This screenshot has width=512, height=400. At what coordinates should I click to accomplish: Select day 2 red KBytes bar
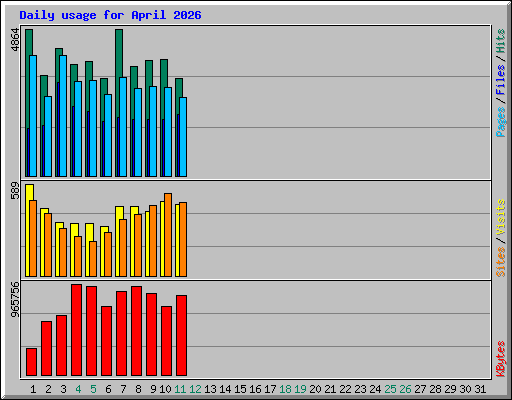pos(46,349)
